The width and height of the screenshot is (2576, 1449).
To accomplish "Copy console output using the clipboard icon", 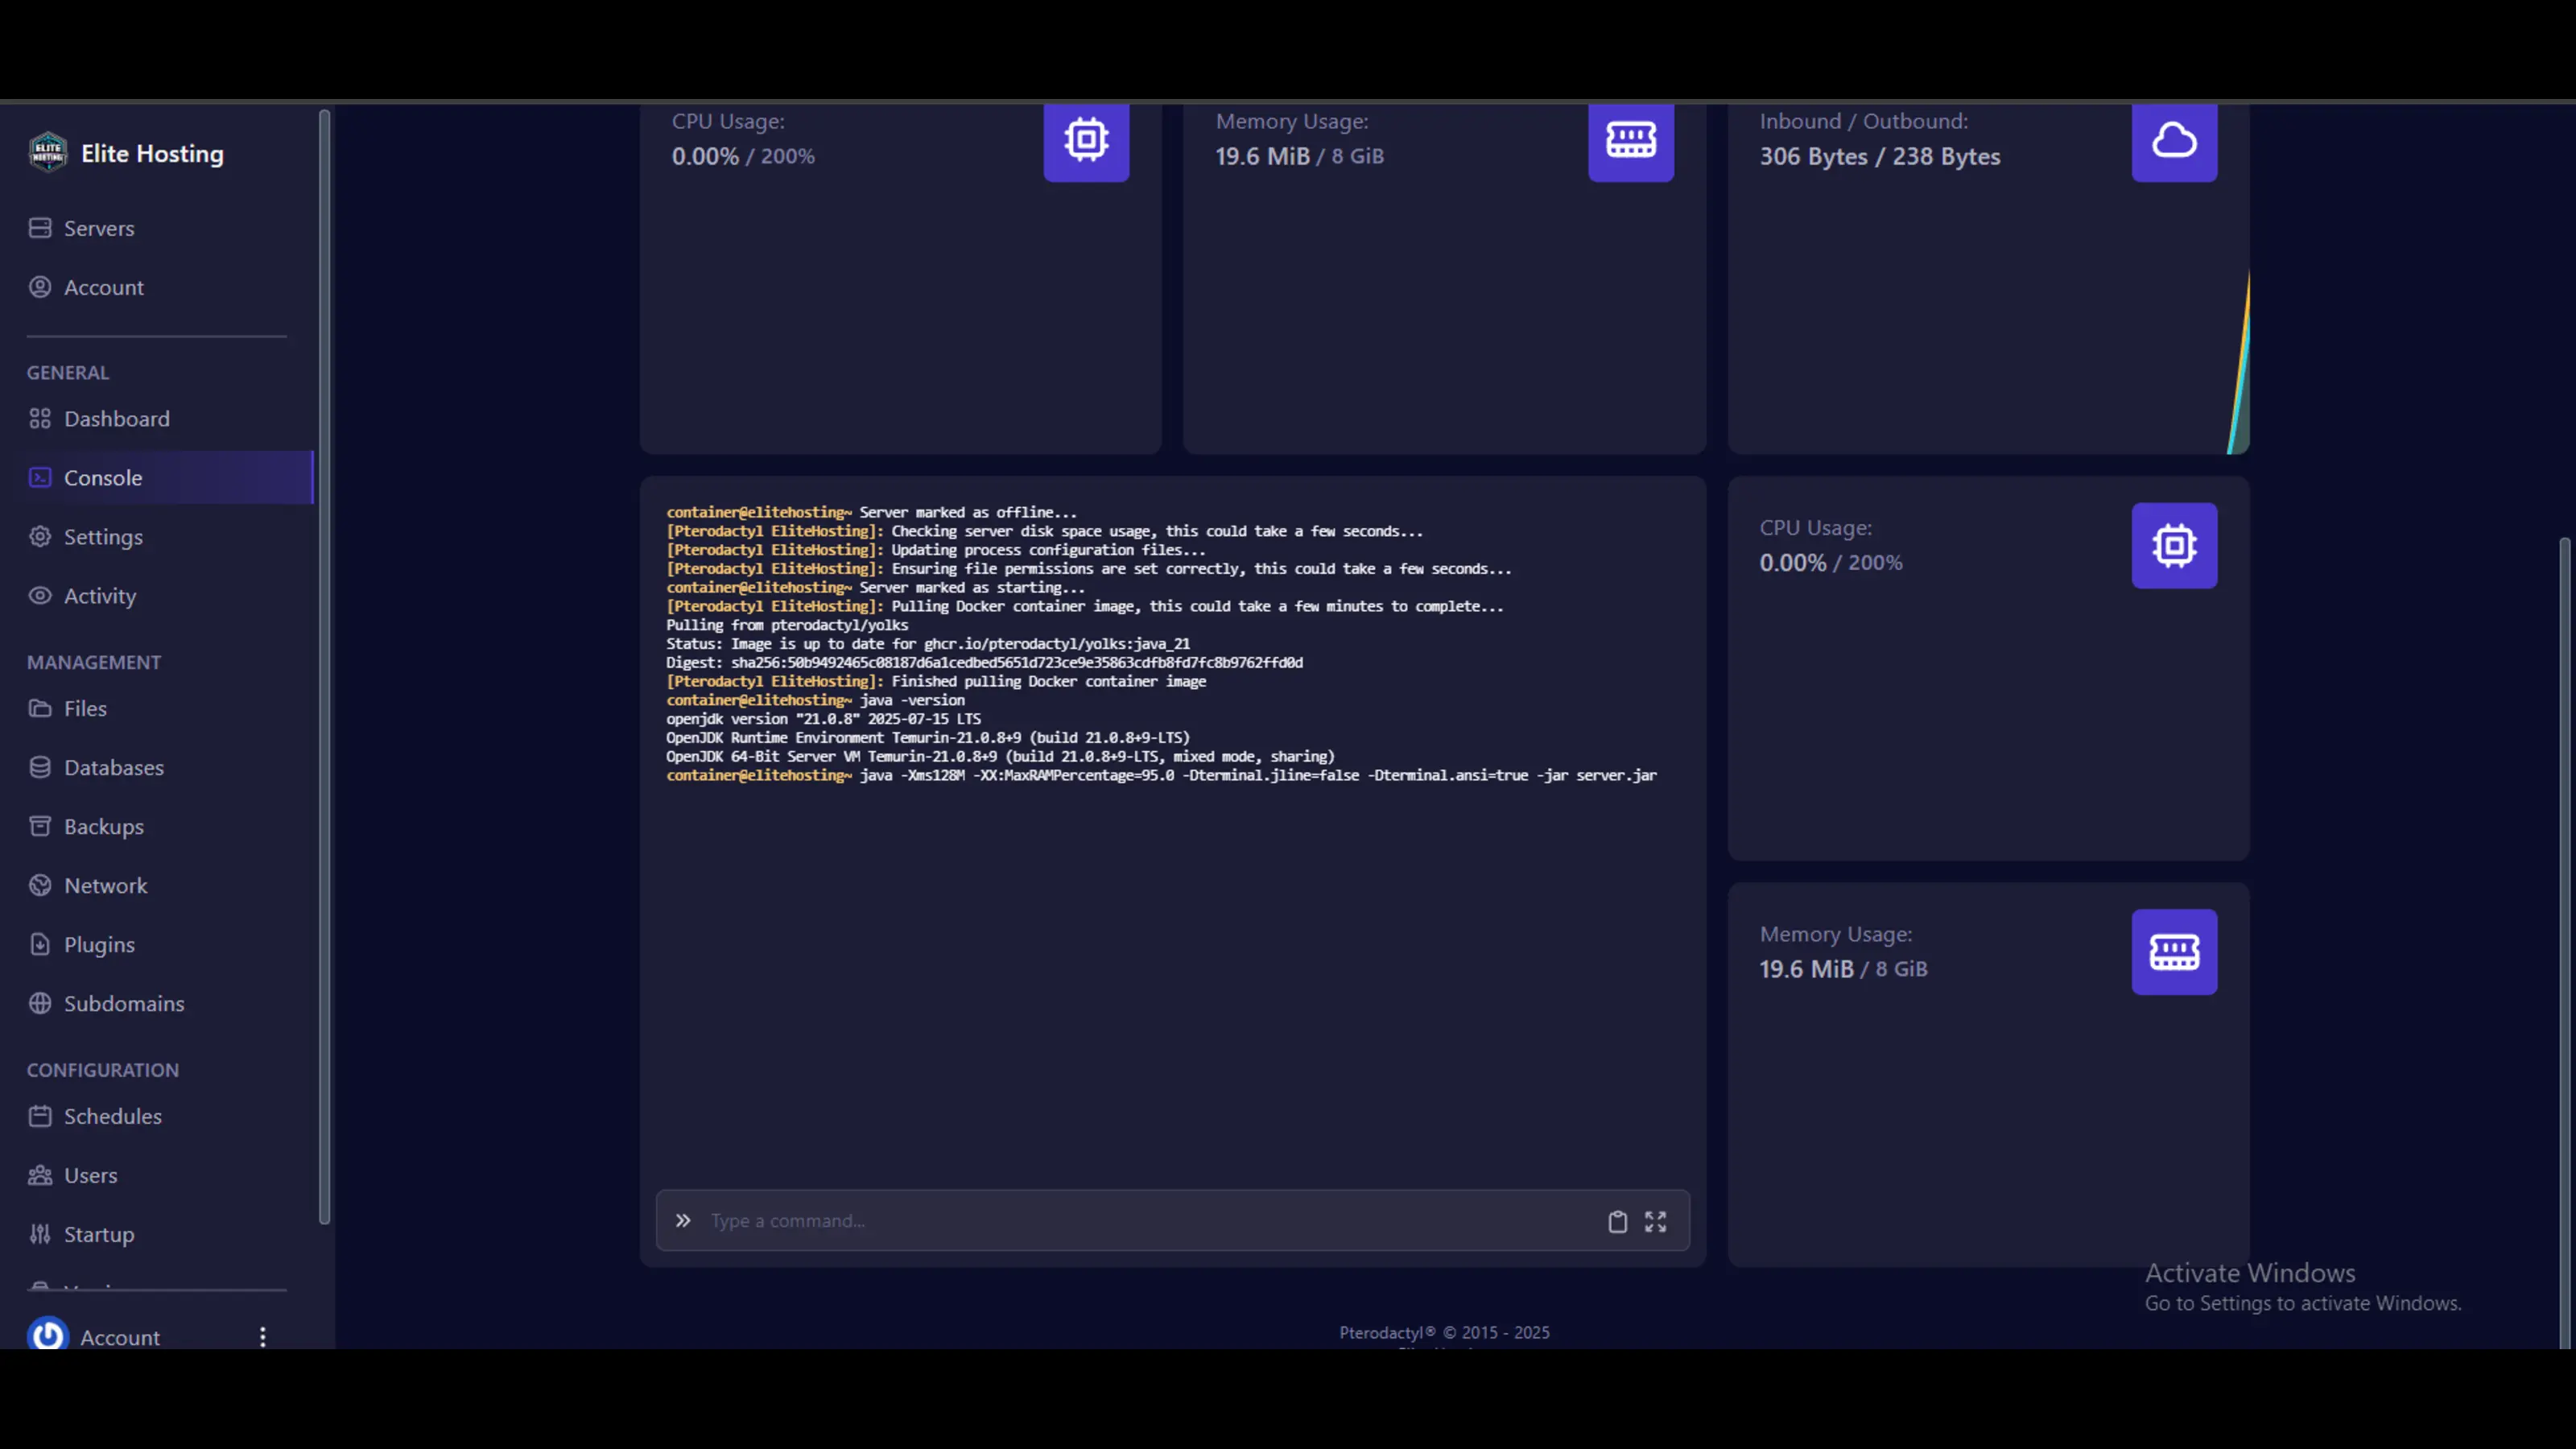I will pyautogui.click(x=1618, y=1221).
